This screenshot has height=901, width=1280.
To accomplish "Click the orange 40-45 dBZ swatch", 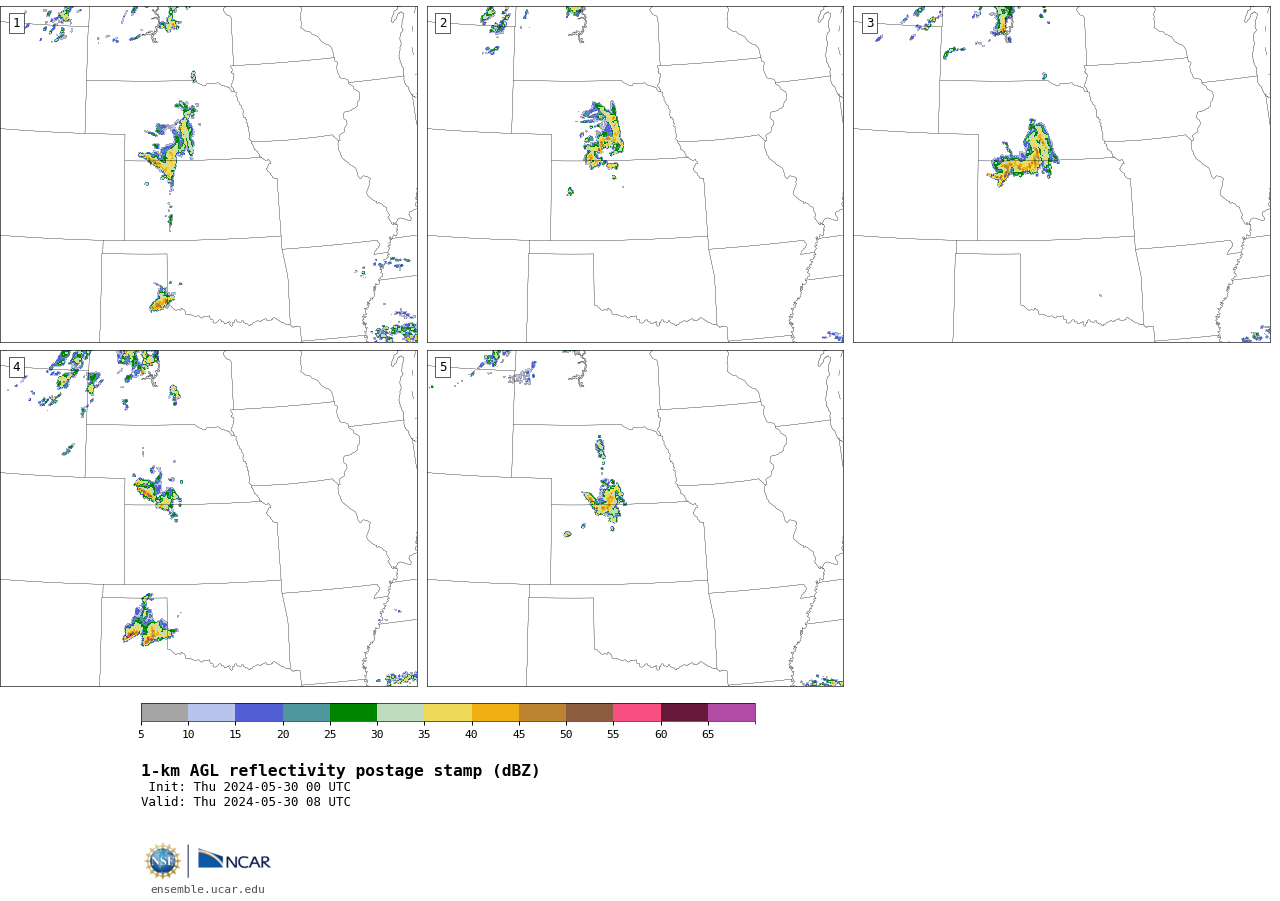I will point(495,713).
